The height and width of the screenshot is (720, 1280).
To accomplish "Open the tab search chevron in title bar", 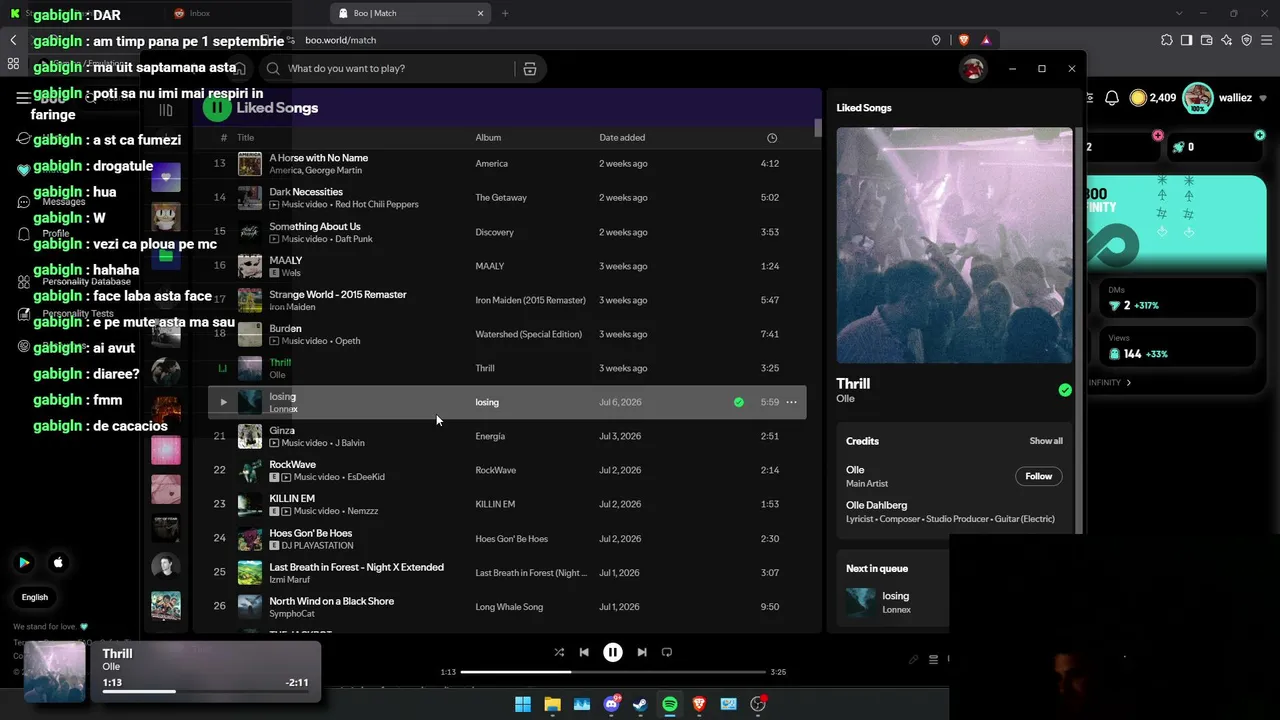I will pyautogui.click(x=1179, y=13).
